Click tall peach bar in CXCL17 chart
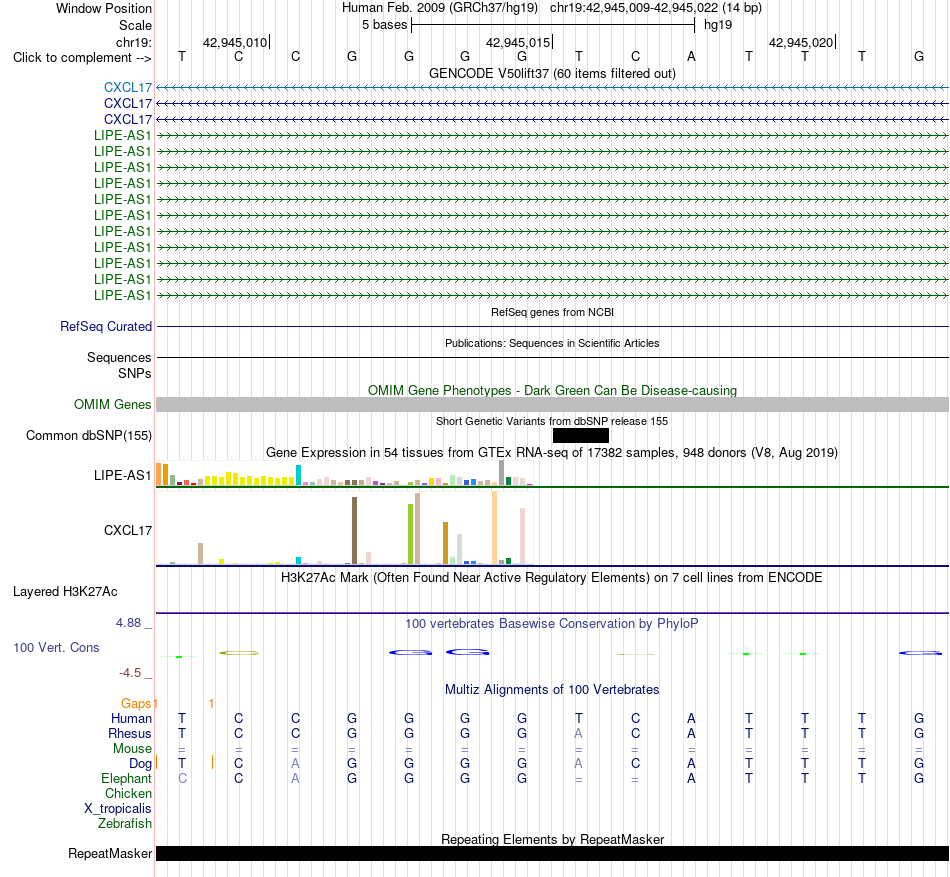 pos(494,528)
